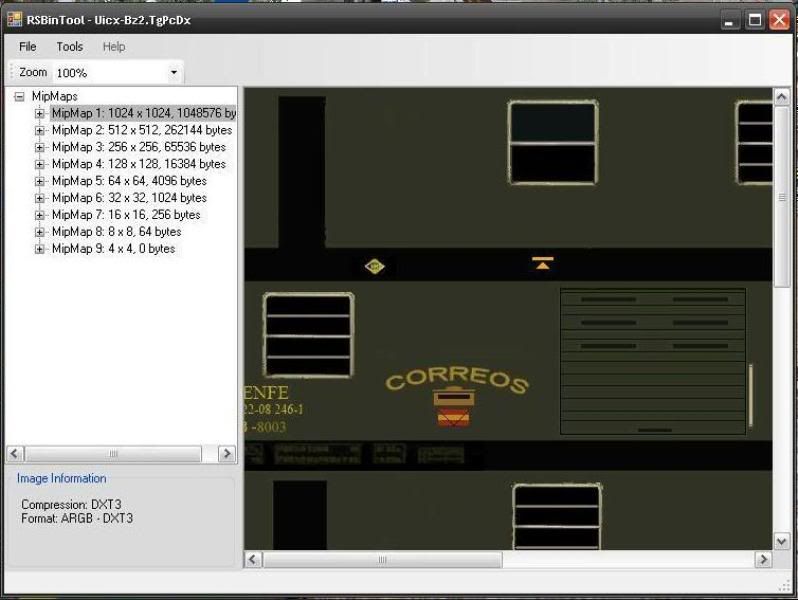Image resolution: width=798 pixels, height=600 pixels.
Task: Click image viewer scroll up arrow
Action: pos(782,96)
